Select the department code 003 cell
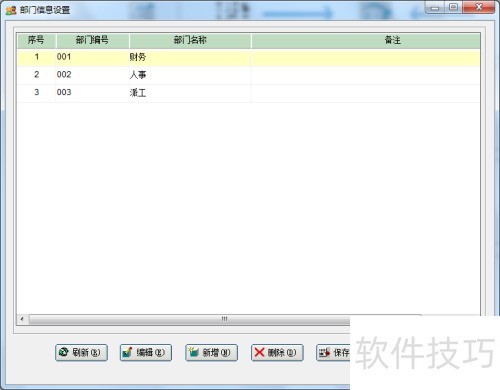Image resolution: width=500 pixels, height=390 pixels. [x=92, y=92]
